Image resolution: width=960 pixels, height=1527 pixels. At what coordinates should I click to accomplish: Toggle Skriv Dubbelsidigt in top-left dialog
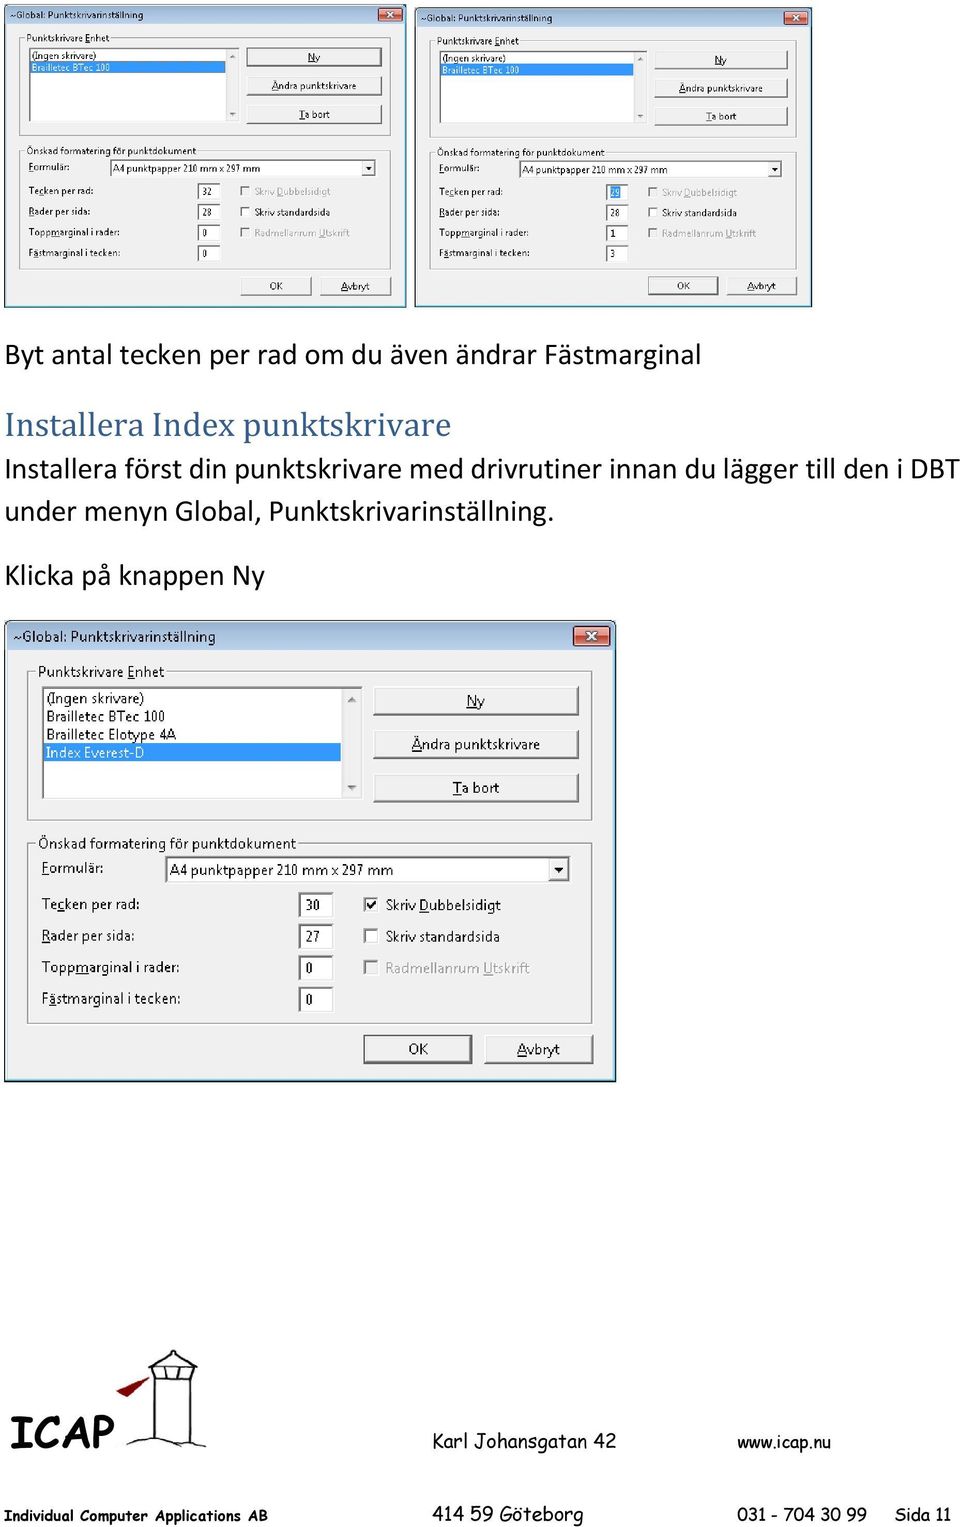click(x=245, y=191)
